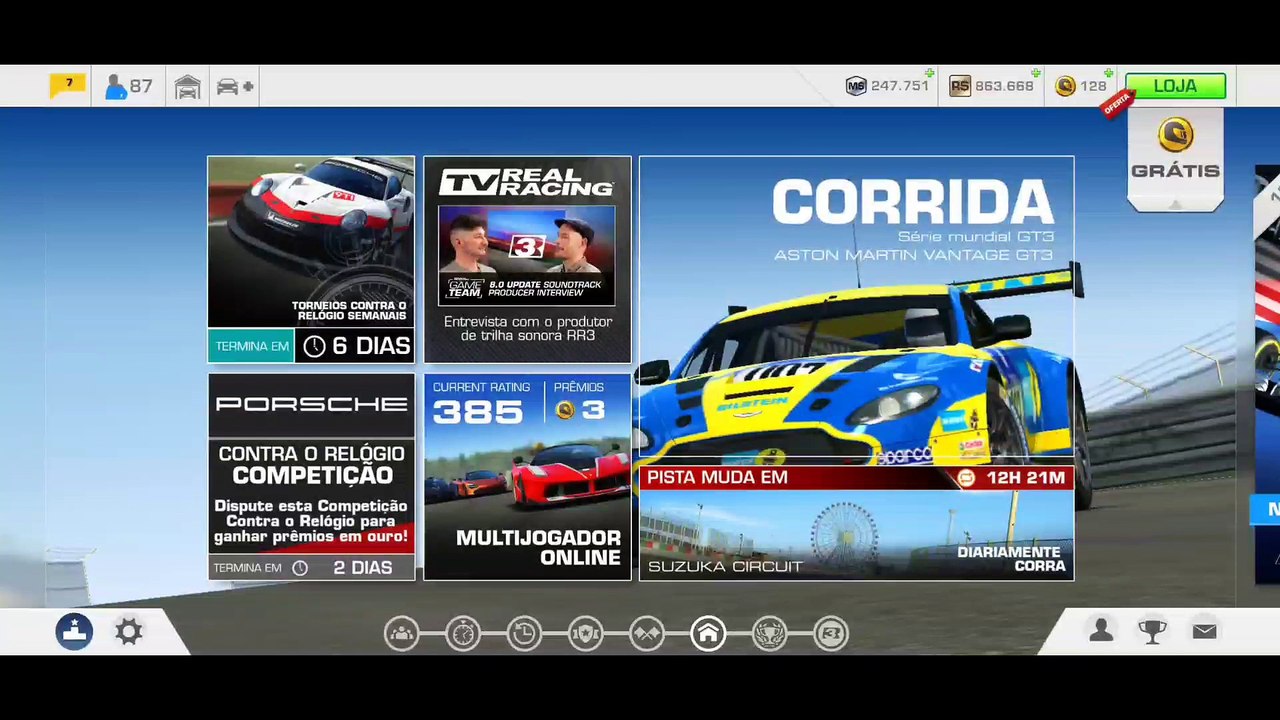
Task: Select the crossed flags icon in bottom navigation
Action: [x=647, y=633]
